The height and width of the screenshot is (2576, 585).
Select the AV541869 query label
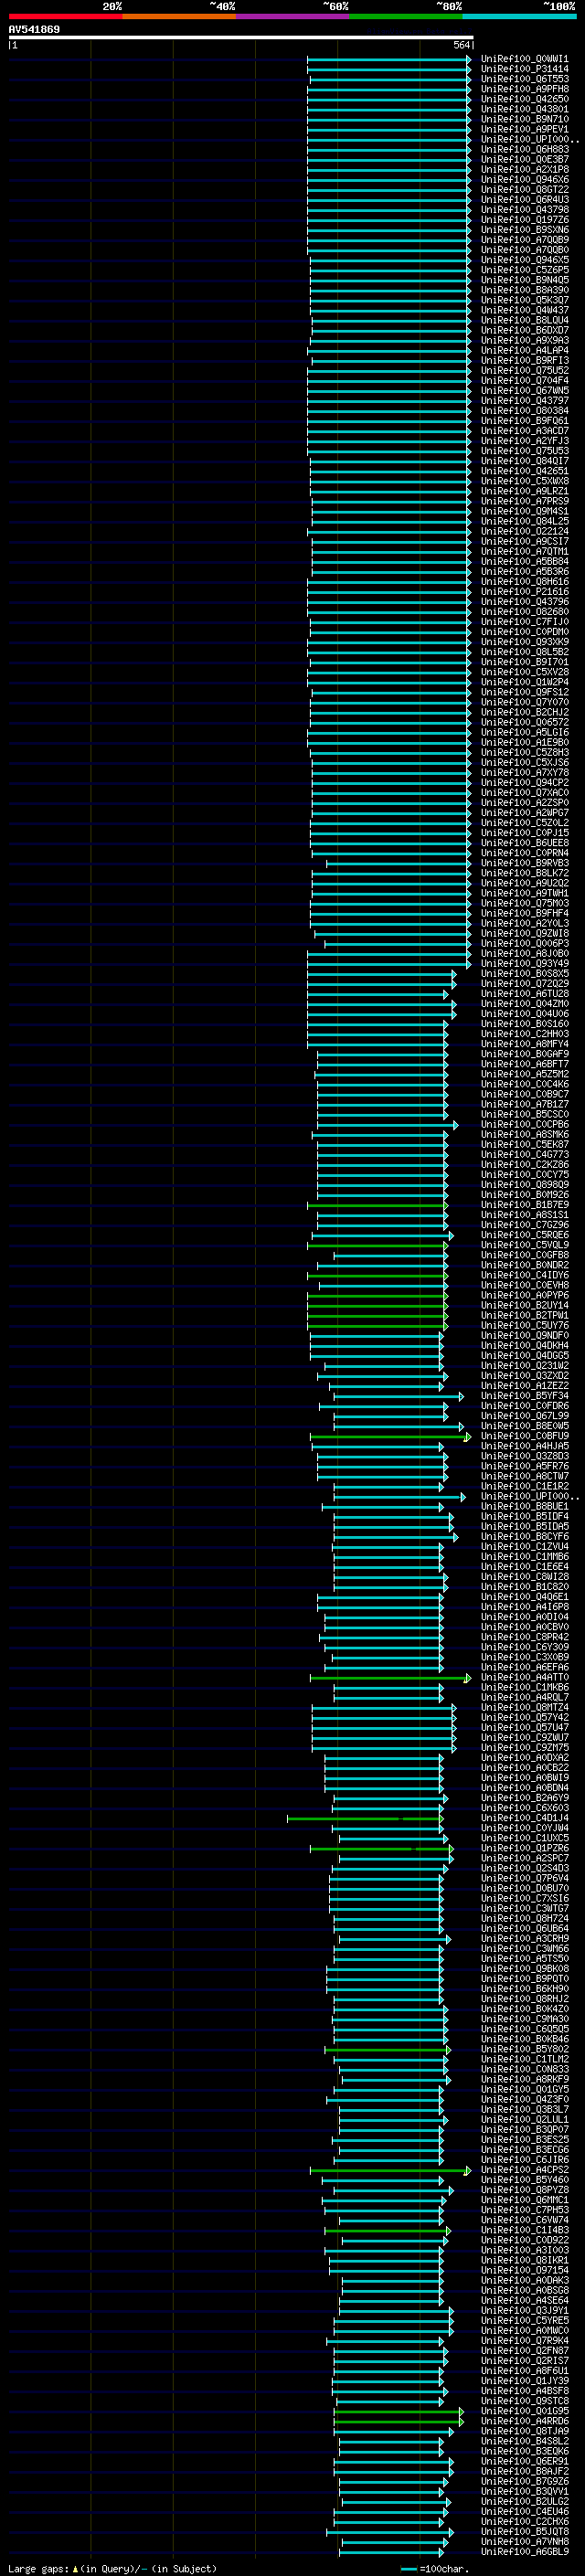[34, 29]
